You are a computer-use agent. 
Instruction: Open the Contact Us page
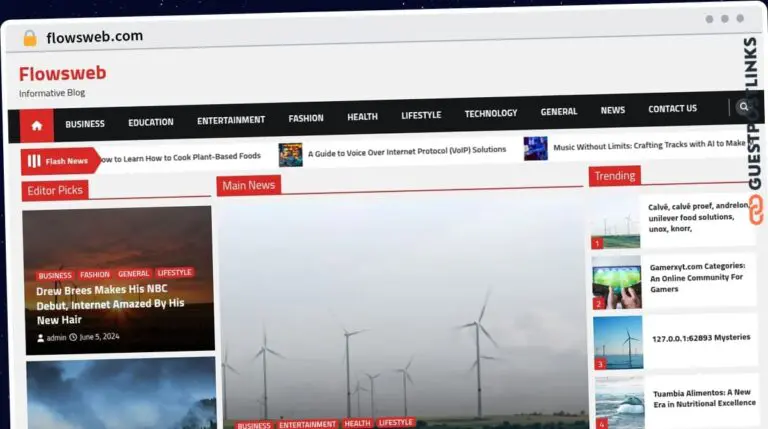[672, 109]
